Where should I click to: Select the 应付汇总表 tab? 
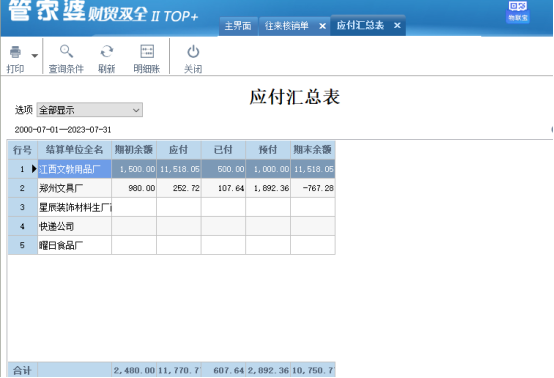pos(360,25)
